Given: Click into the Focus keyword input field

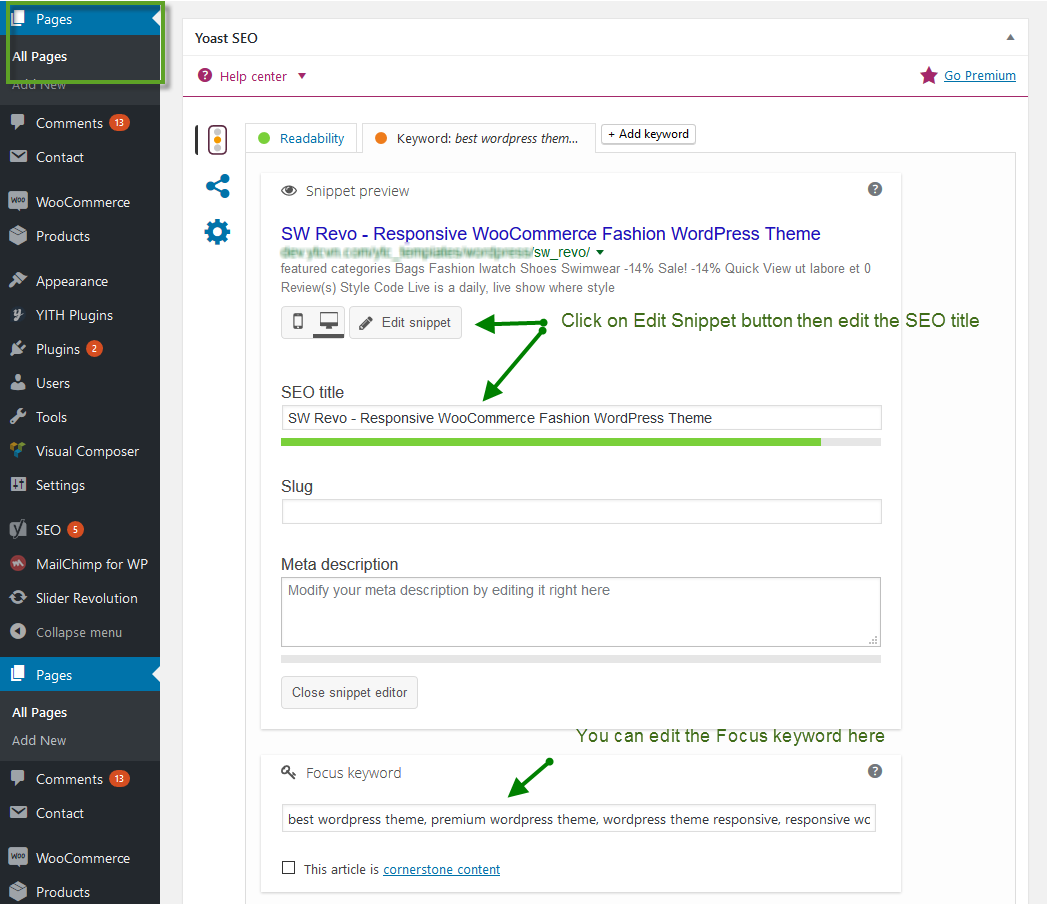Looking at the screenshot, I should (579, 819).
